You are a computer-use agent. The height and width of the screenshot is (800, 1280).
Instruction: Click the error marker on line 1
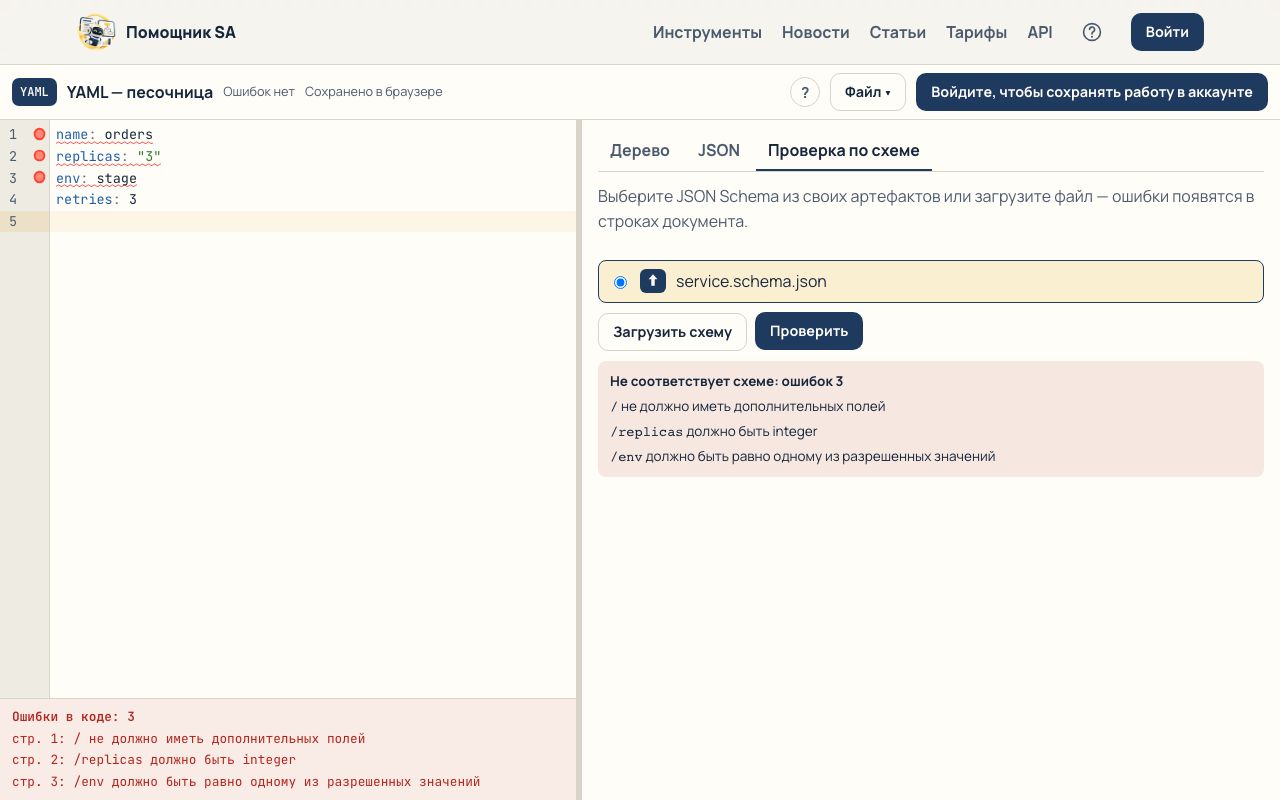(39, 134)
